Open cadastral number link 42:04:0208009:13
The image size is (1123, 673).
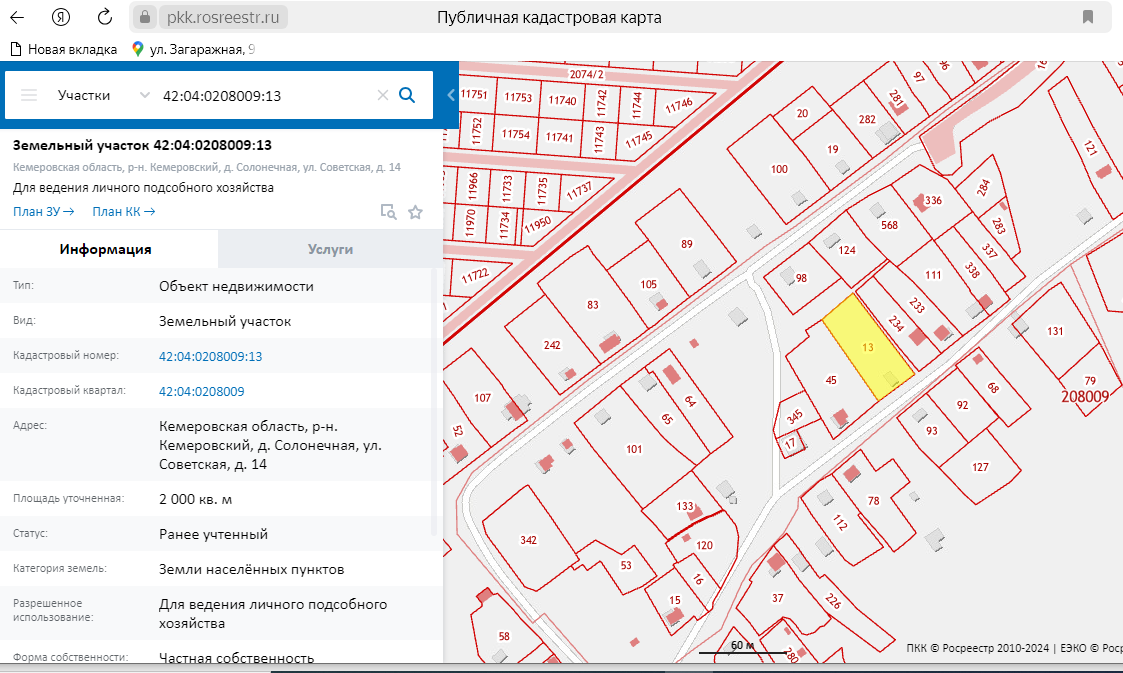point(211,357)
